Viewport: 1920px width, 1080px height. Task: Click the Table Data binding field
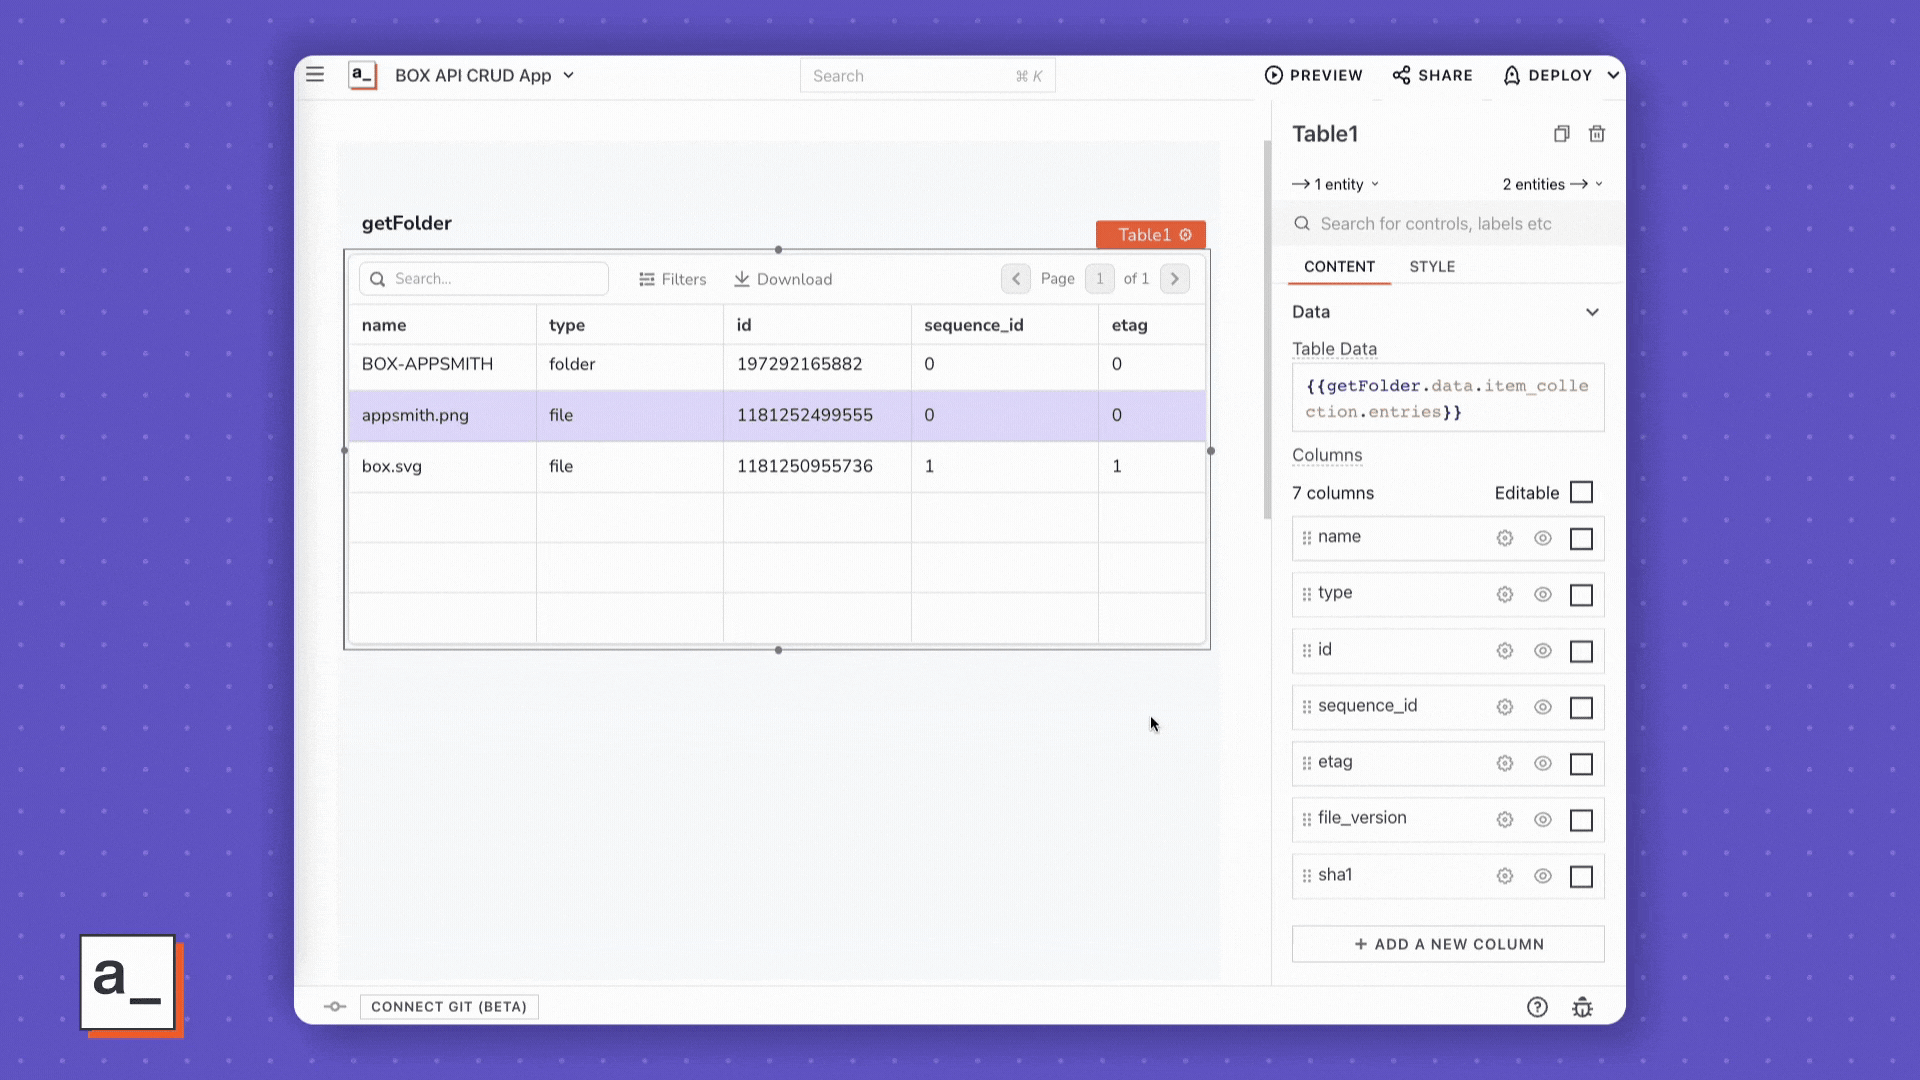[1448, 398]
